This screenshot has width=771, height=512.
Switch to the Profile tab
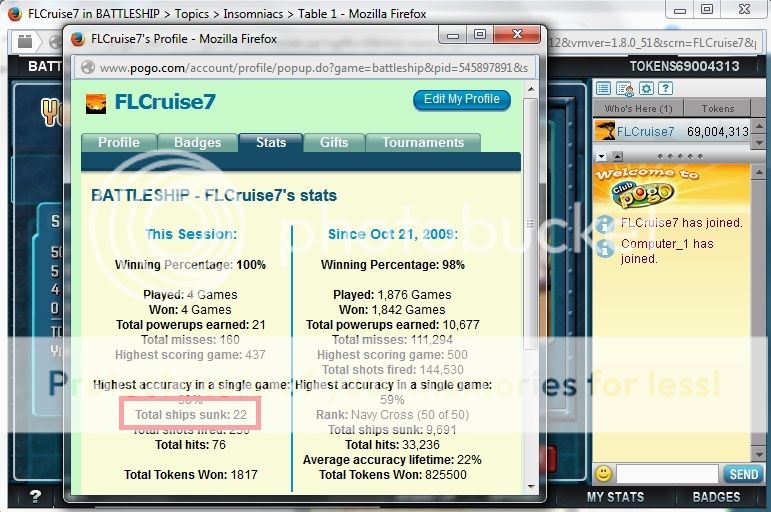click(119, 143)
